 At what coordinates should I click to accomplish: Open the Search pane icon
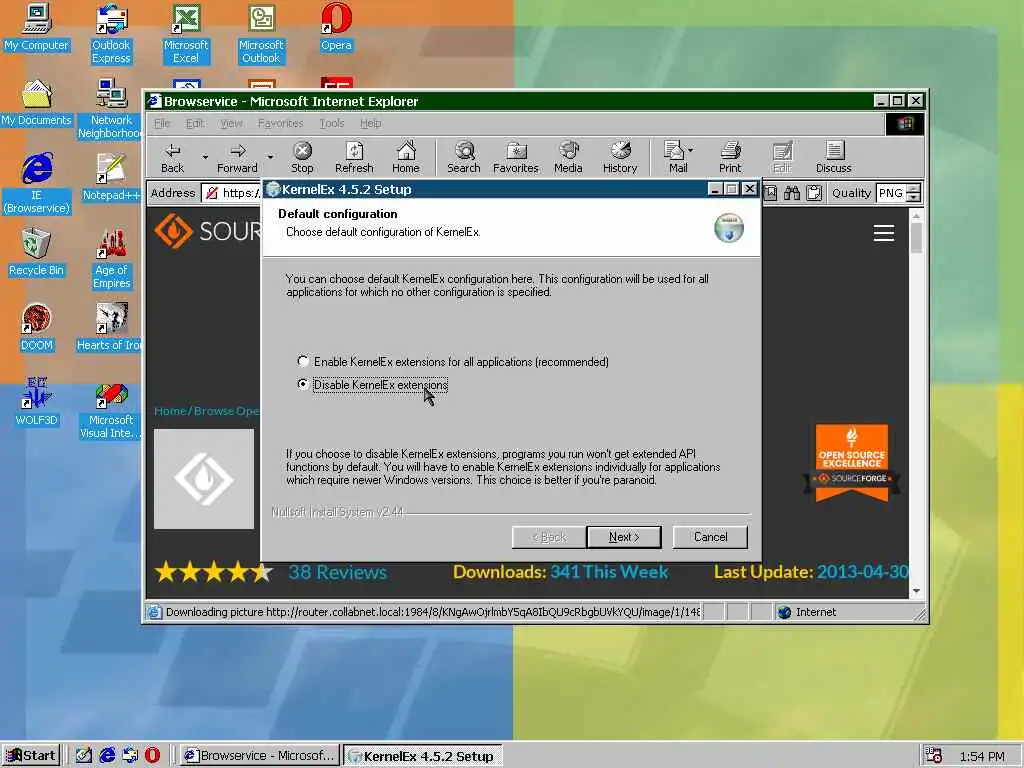coord(464,158)
